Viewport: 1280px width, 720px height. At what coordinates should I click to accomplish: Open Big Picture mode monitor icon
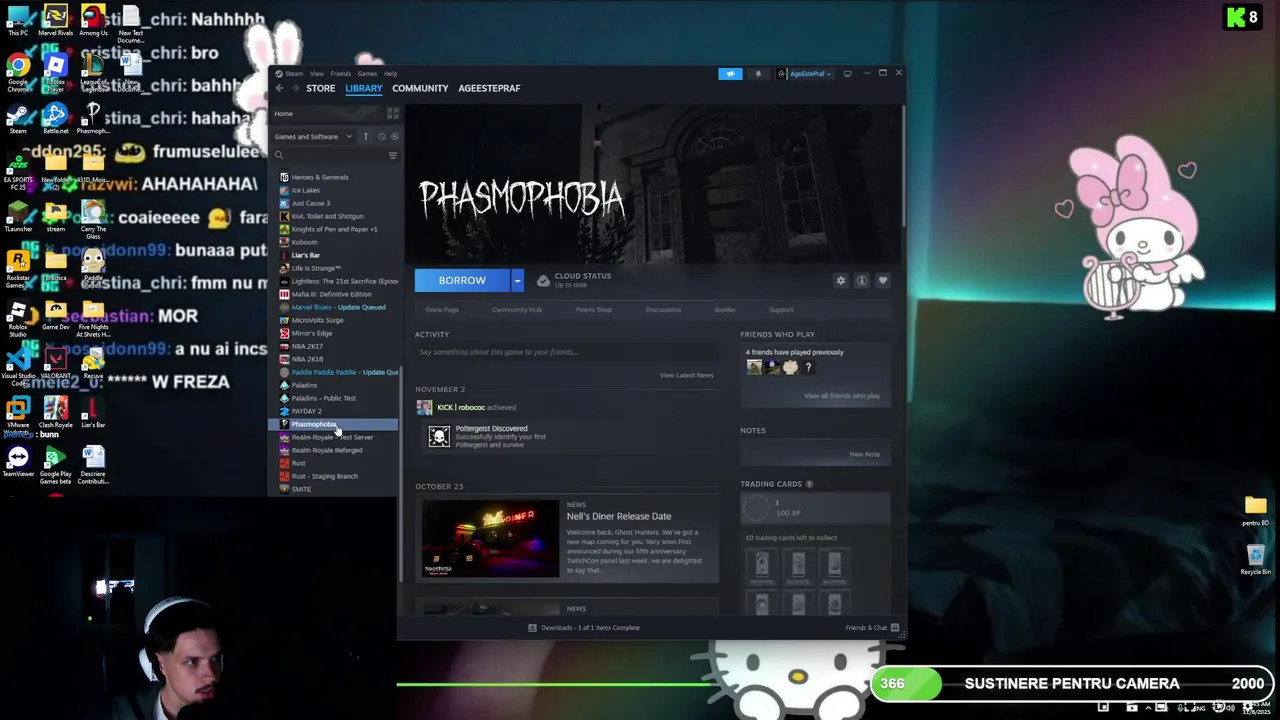coord(847,73)
